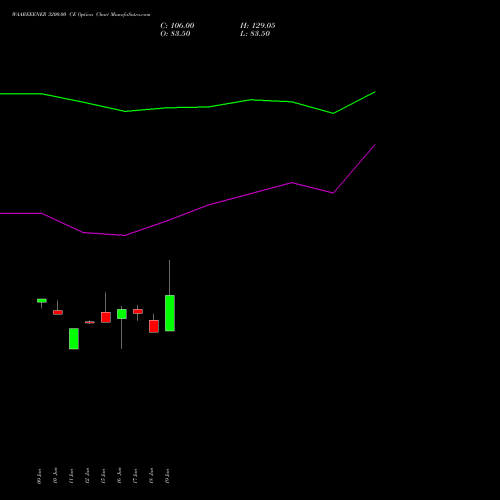Click the low value 'L: 83.50'
The width and height of the screenshot is (500, 500).
point(255,34)
